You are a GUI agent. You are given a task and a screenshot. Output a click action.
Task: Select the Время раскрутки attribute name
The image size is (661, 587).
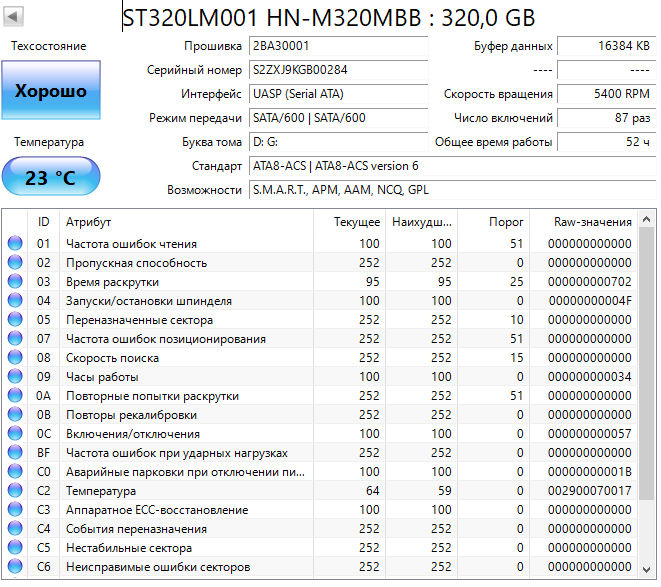[x=112, y=282]
